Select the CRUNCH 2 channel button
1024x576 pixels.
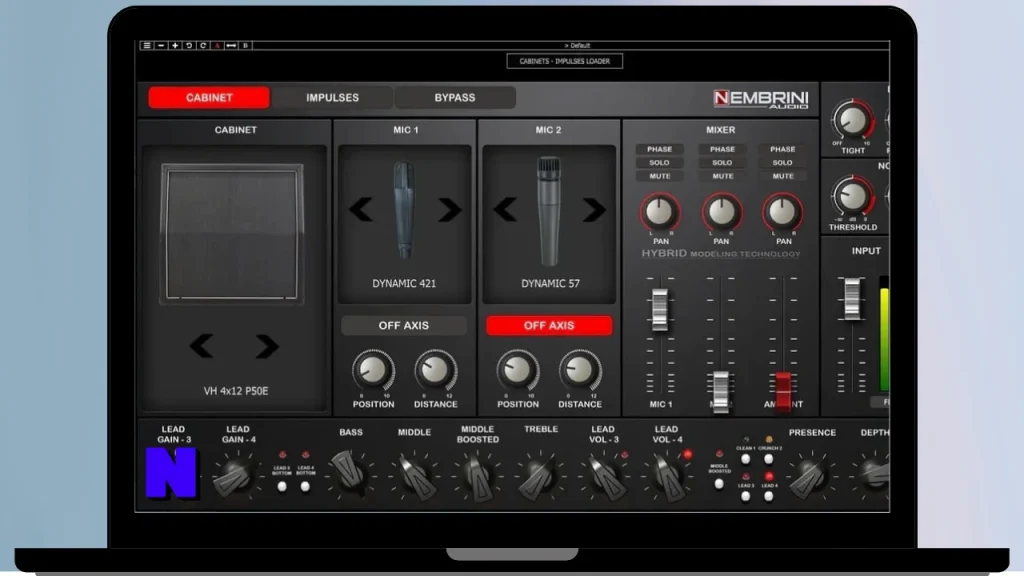[x=769, y=459]
